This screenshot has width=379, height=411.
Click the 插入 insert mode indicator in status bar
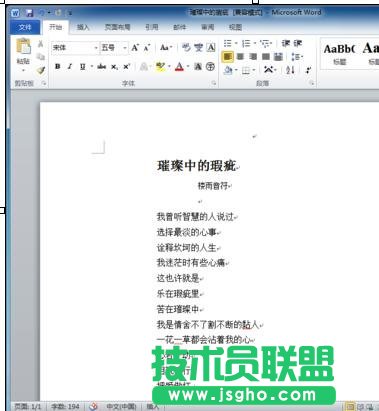[x=153, y=406]
